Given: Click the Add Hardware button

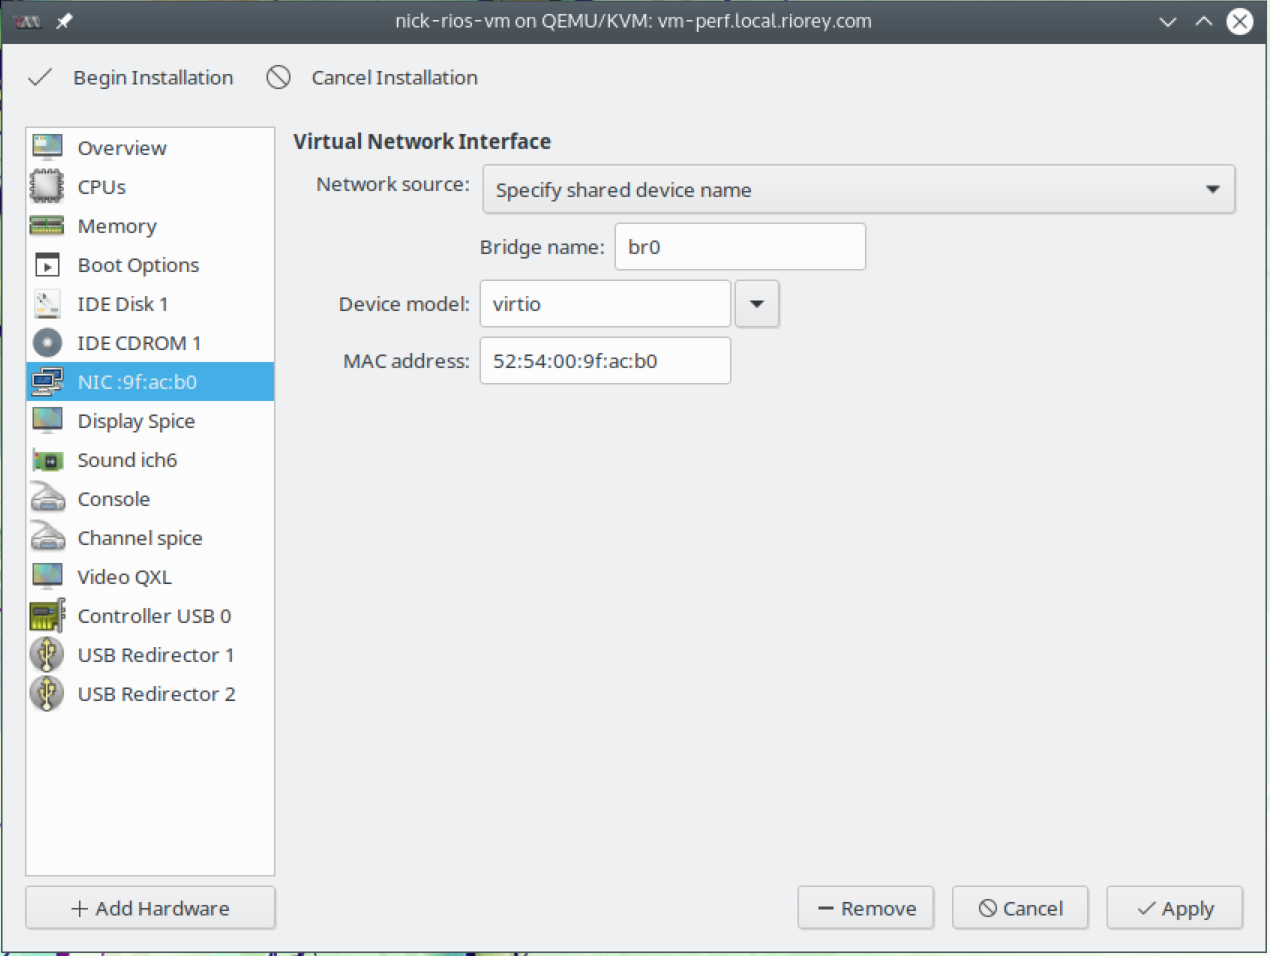Looking at the screenshot, I should [x=150, y=908].
